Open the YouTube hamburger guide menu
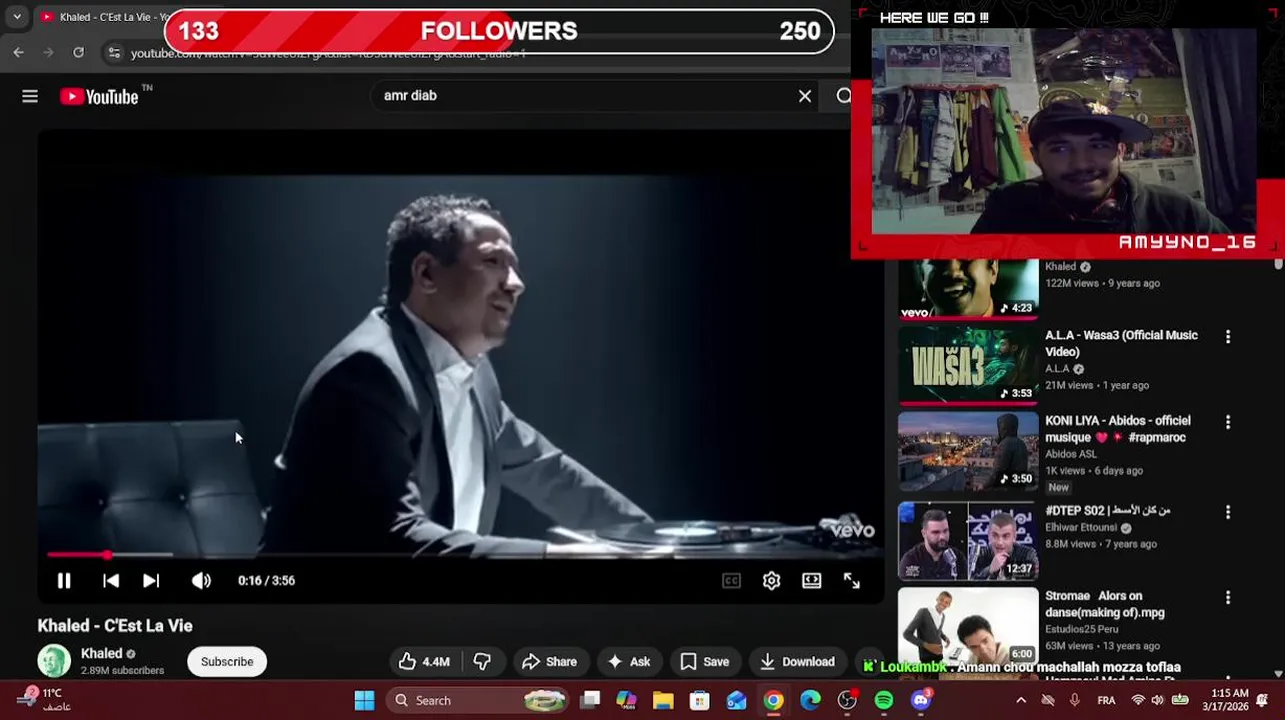The image size is (1285, 720). coord(30,96)
